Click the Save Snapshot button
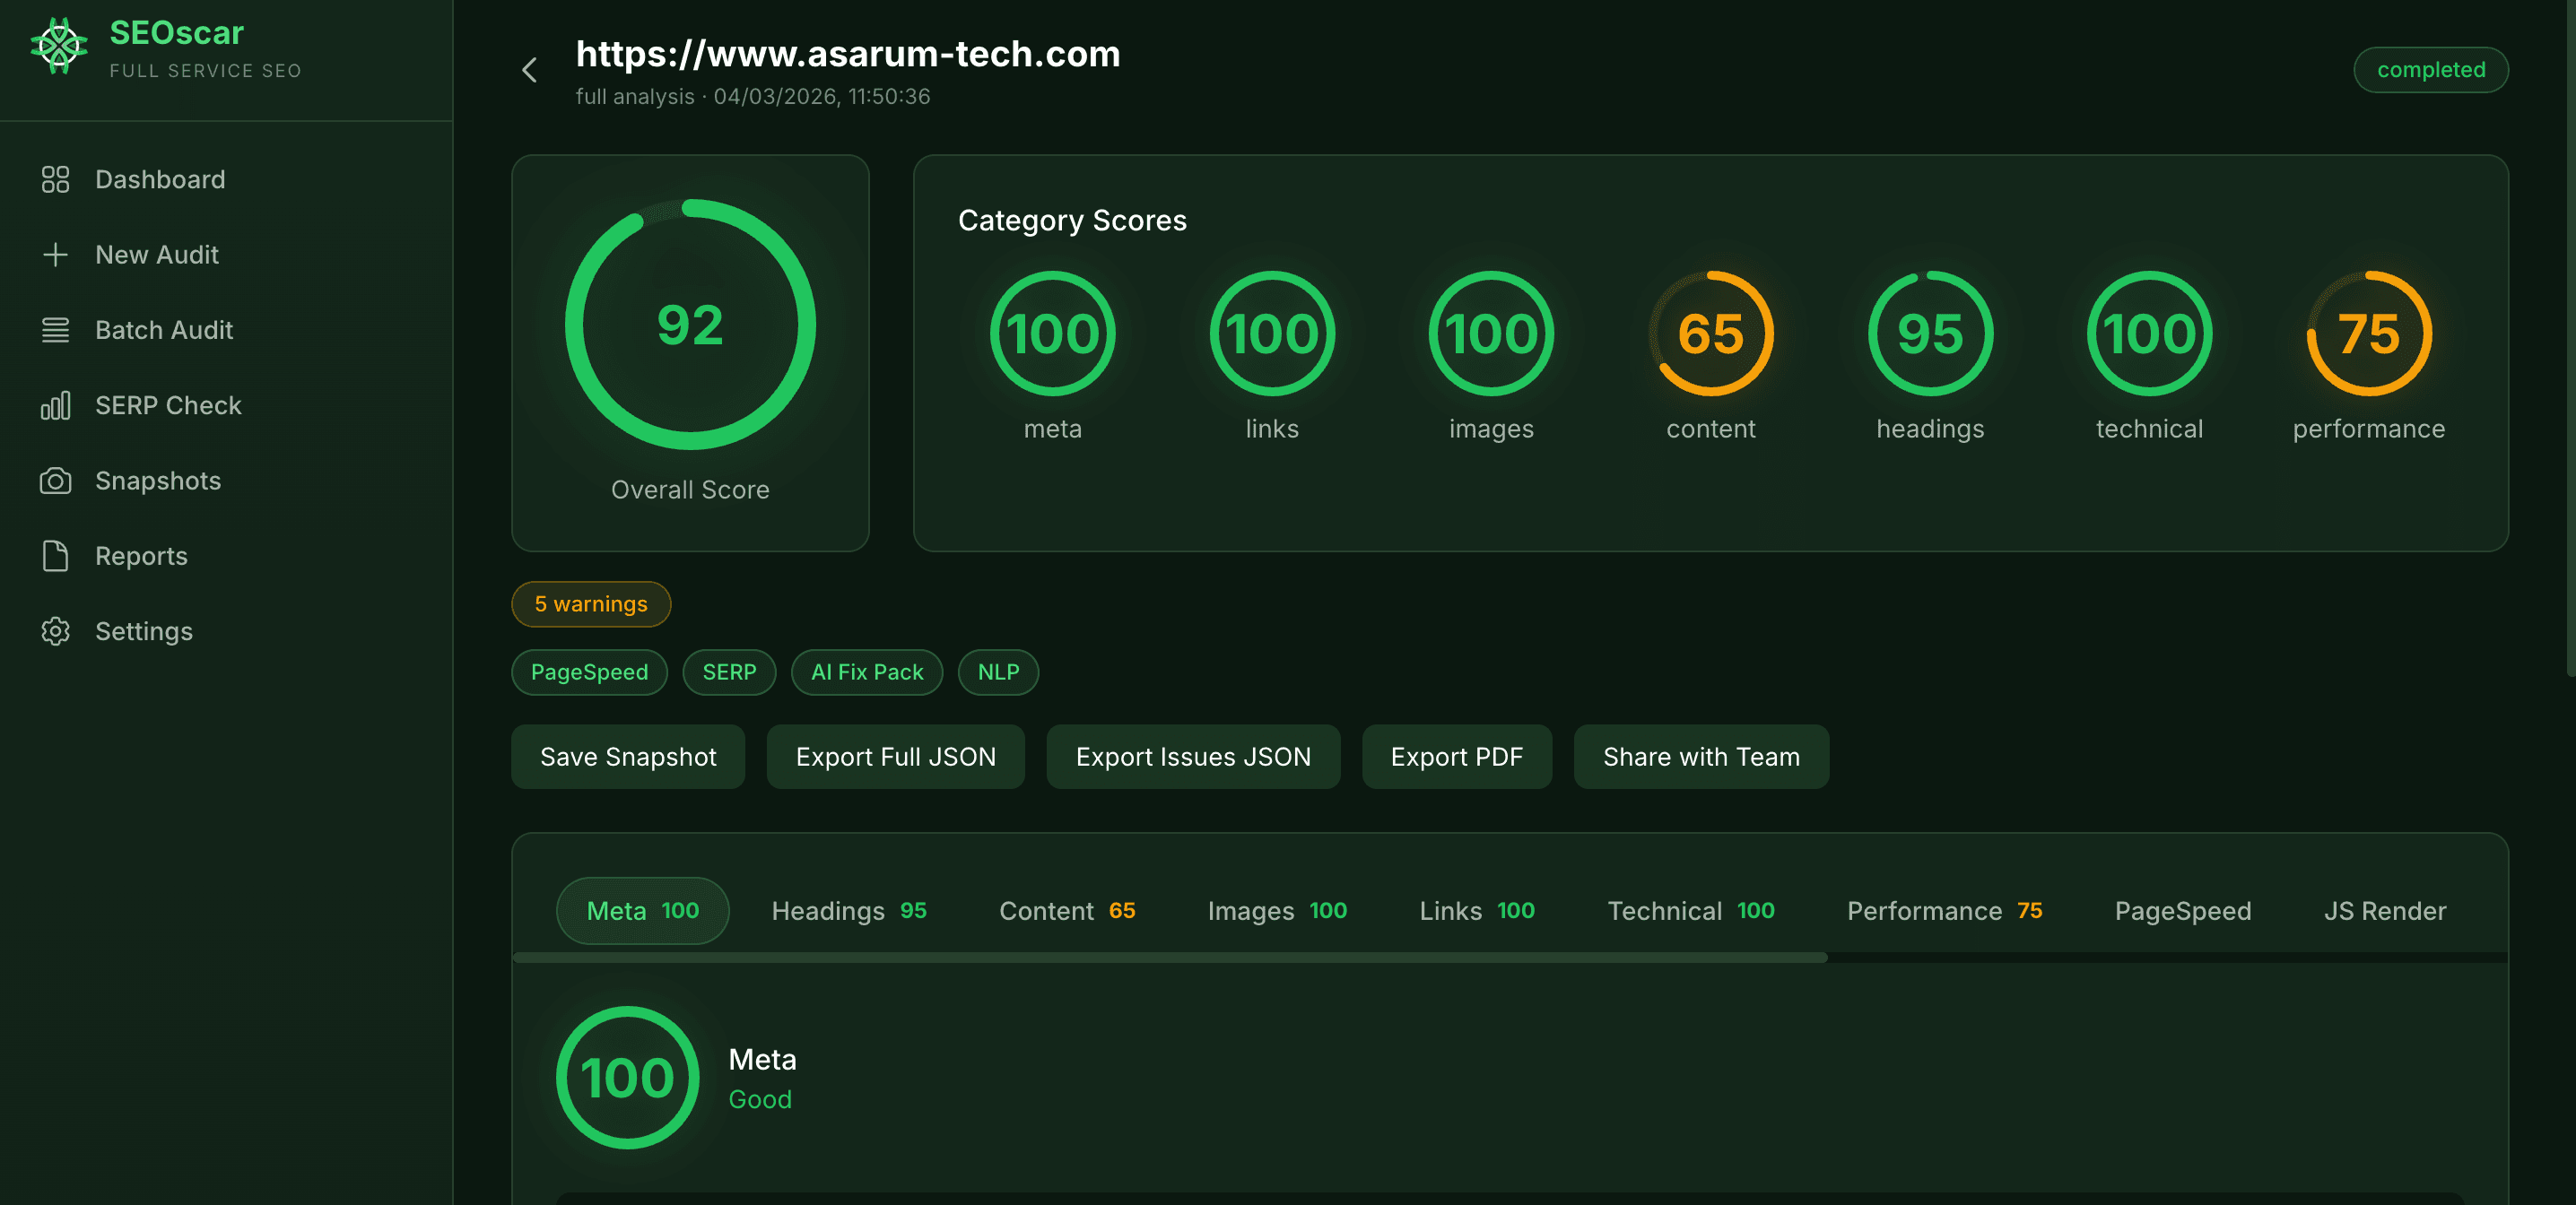 pos(627,757)
